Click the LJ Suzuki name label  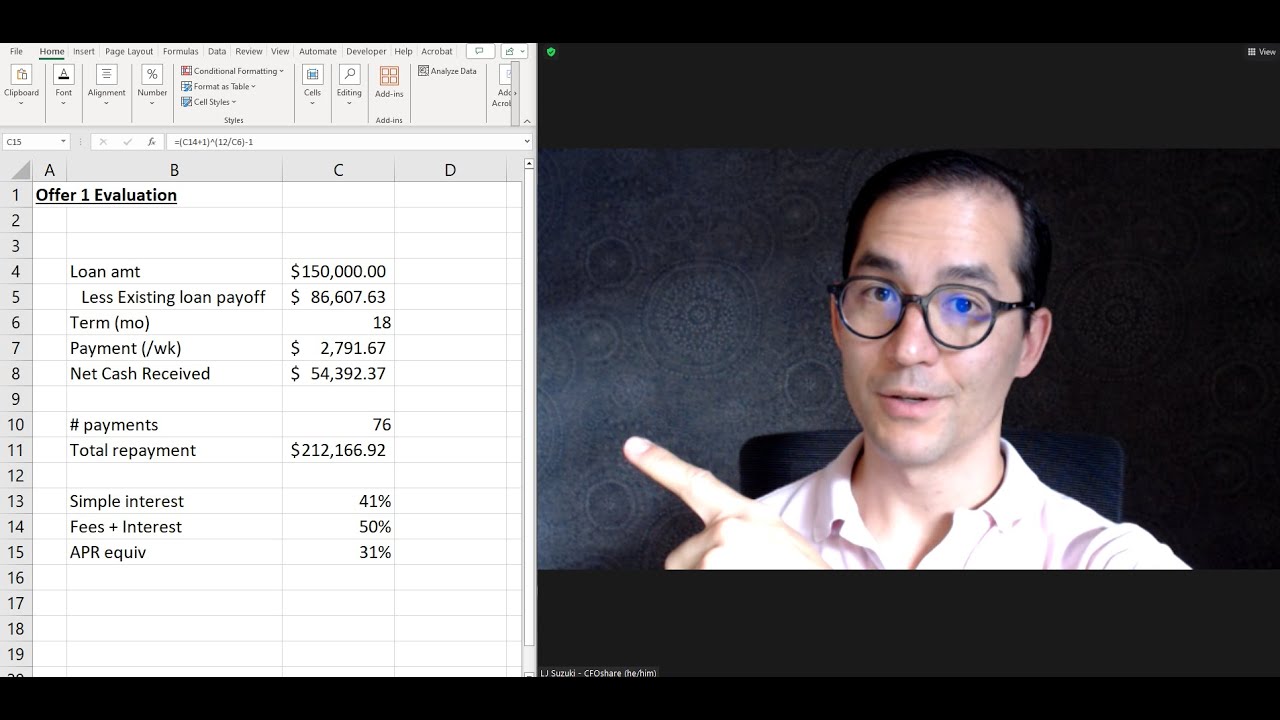click(x=598, y=673)
